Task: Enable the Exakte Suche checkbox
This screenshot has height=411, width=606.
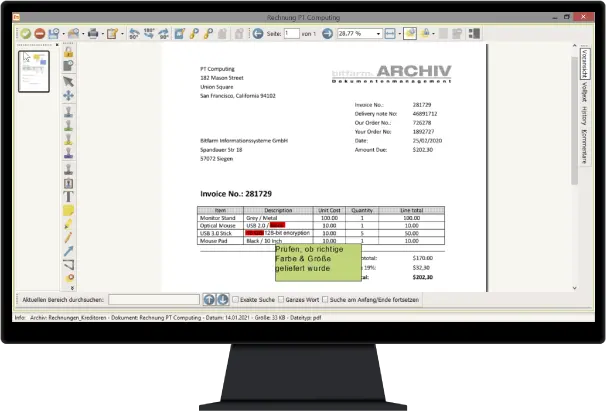Action: tap(235, 300)
